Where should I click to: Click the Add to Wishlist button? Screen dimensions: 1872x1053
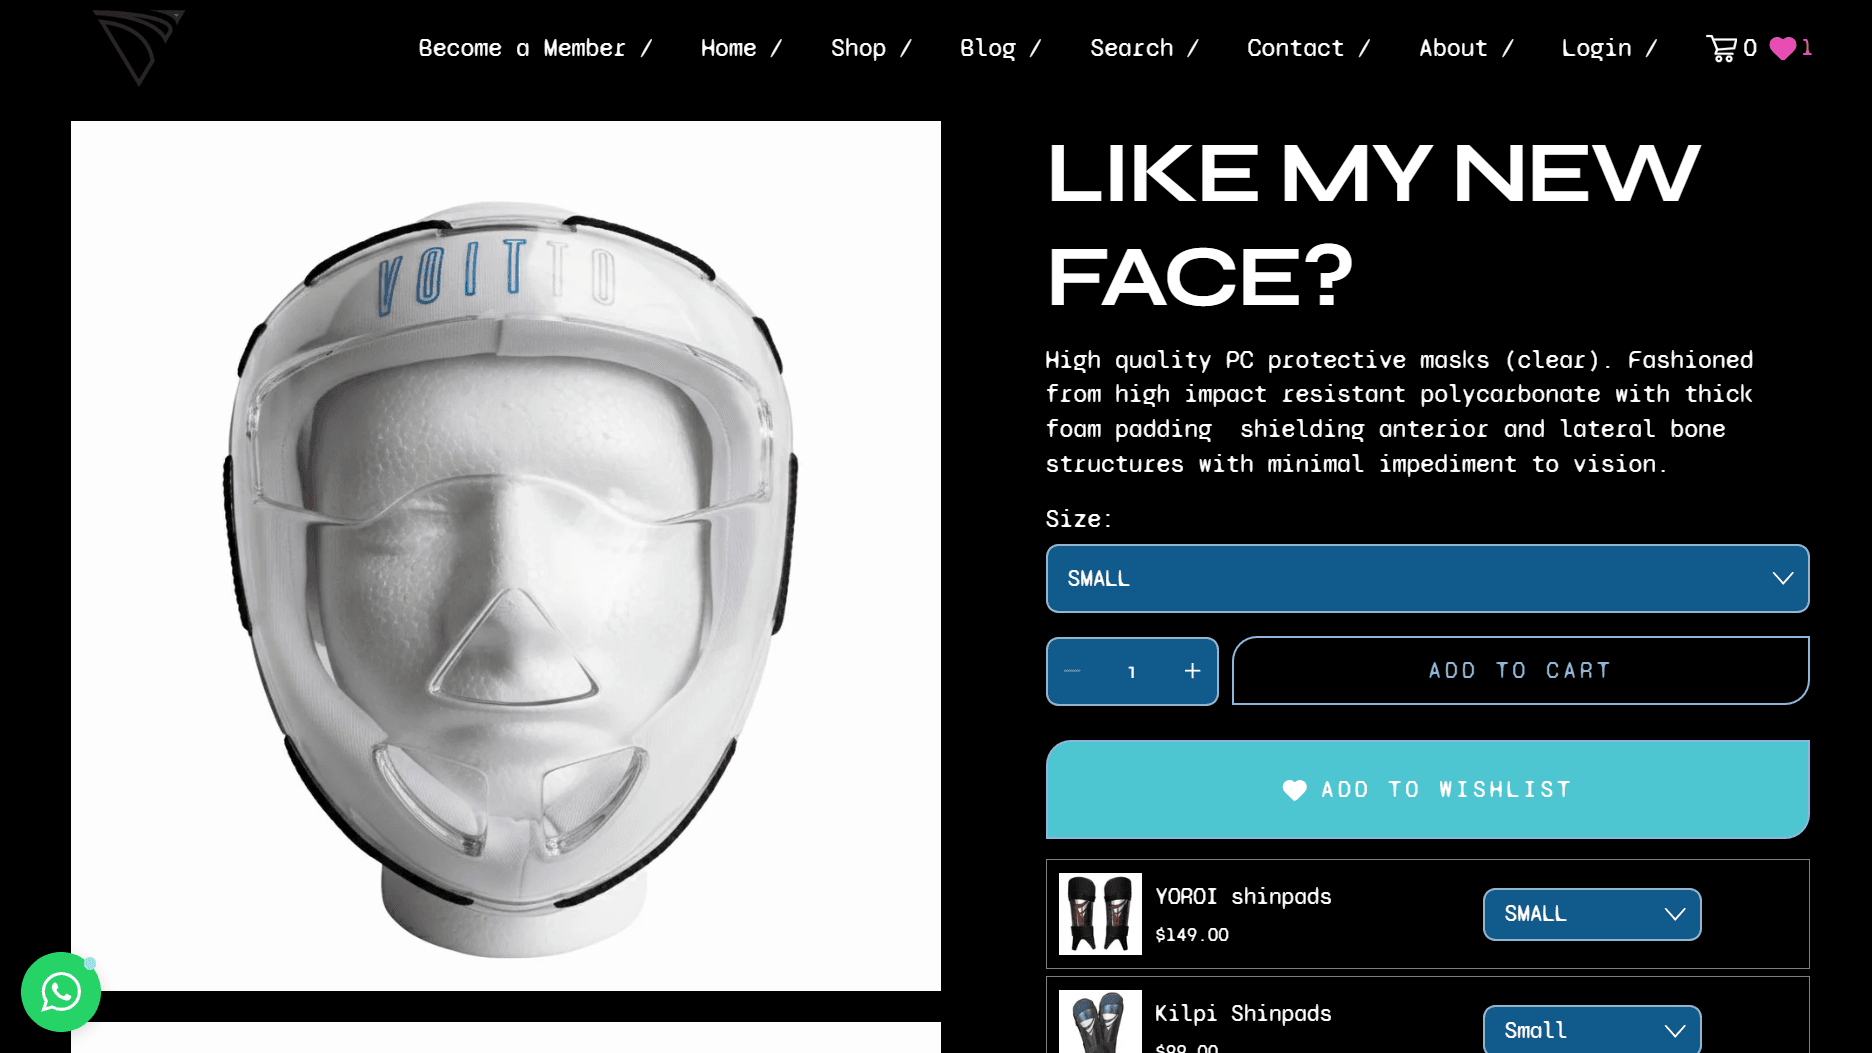1427,789
